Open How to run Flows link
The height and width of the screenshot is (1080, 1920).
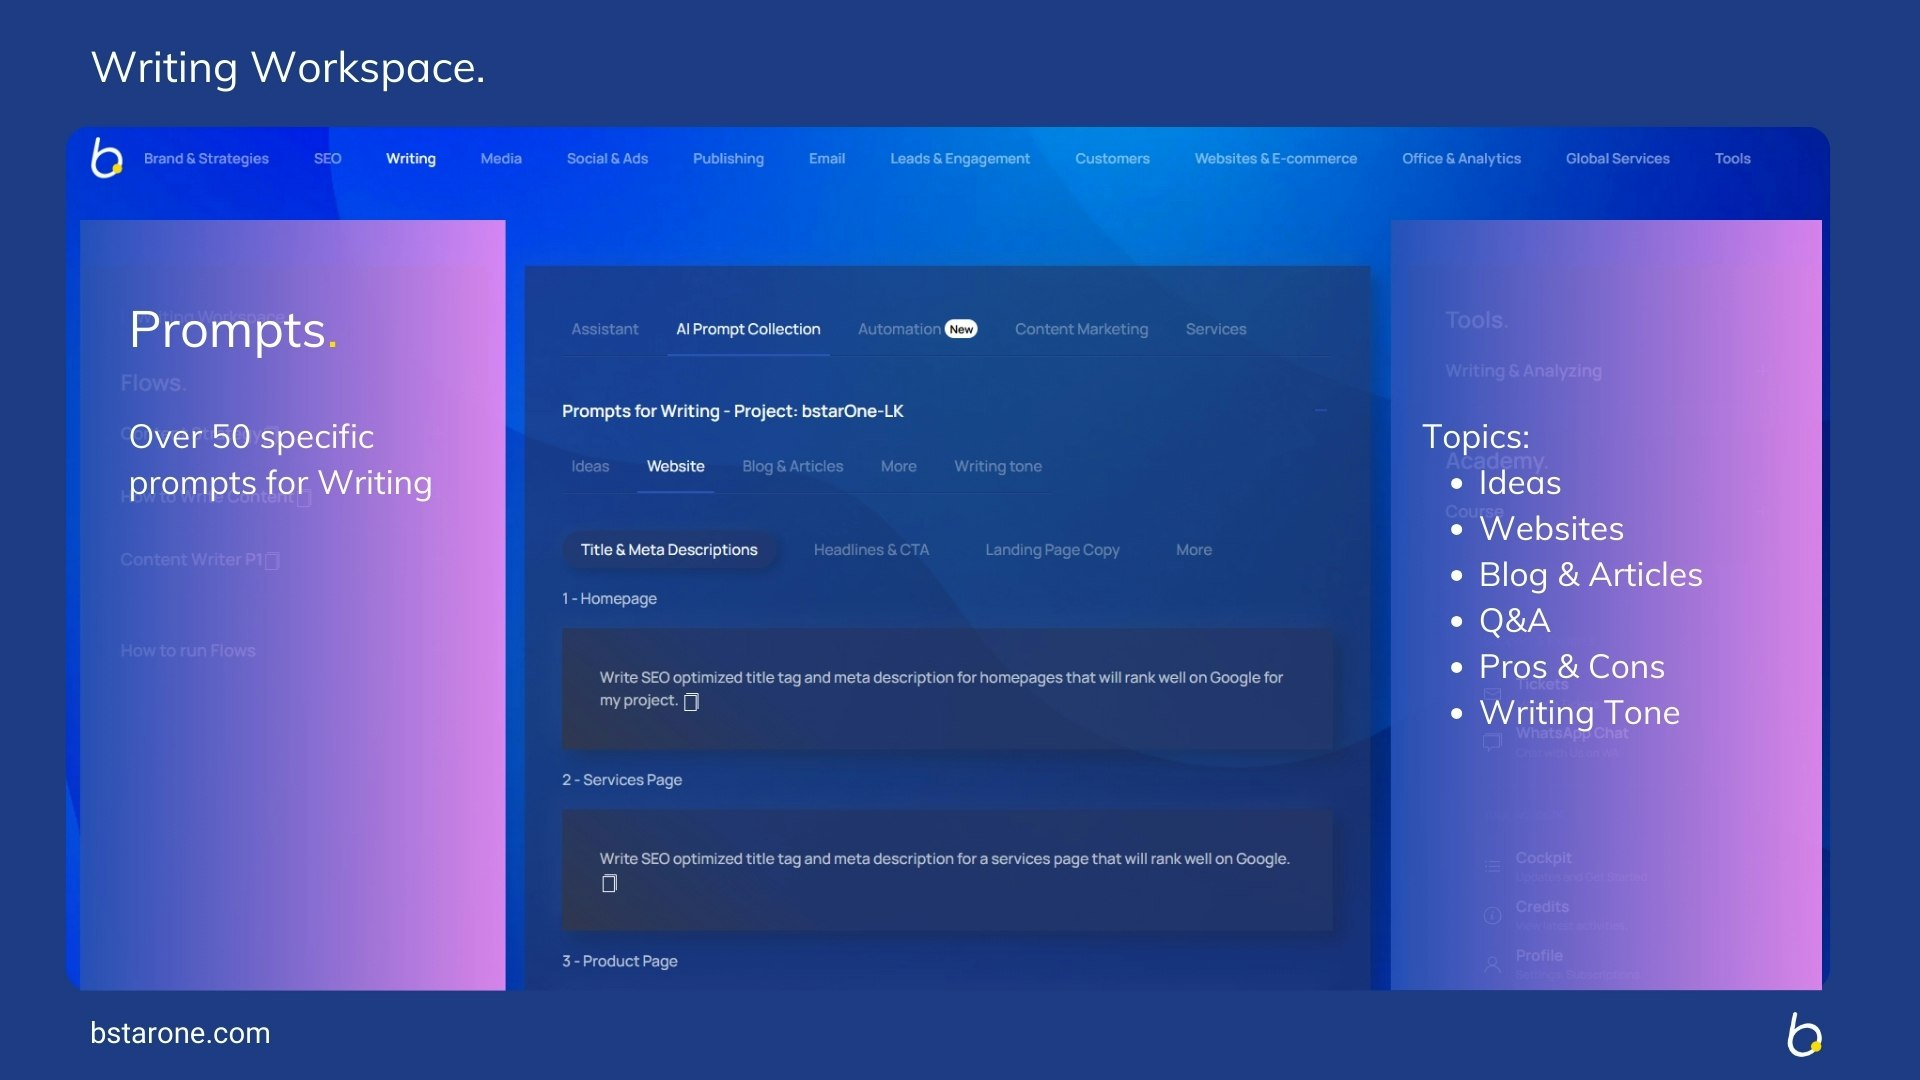point(188,650)
